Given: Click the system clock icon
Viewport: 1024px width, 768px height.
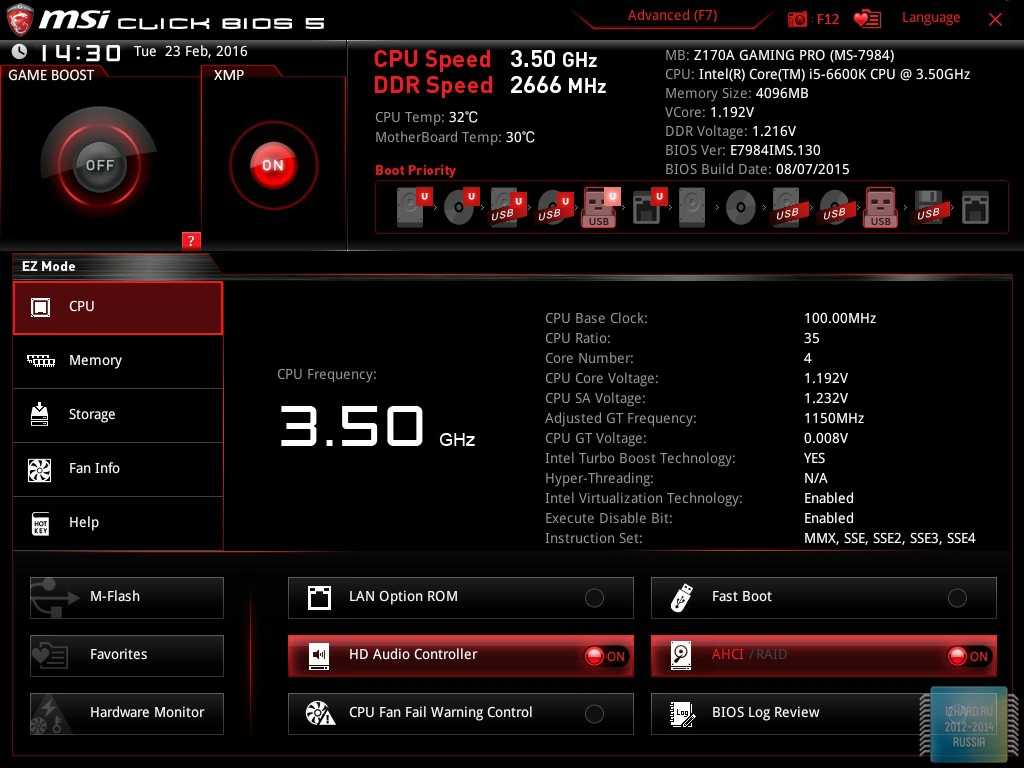Looking at the screenshot, I should pos(20,51).
